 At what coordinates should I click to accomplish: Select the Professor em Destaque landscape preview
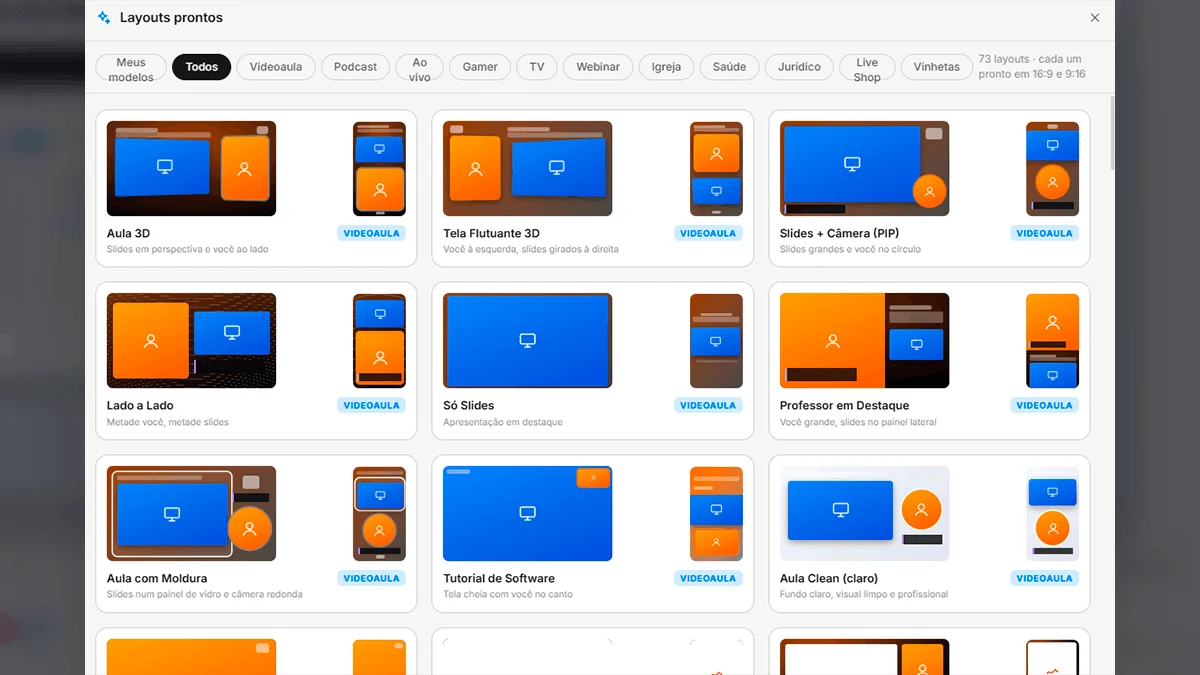(x=864, y=341)
